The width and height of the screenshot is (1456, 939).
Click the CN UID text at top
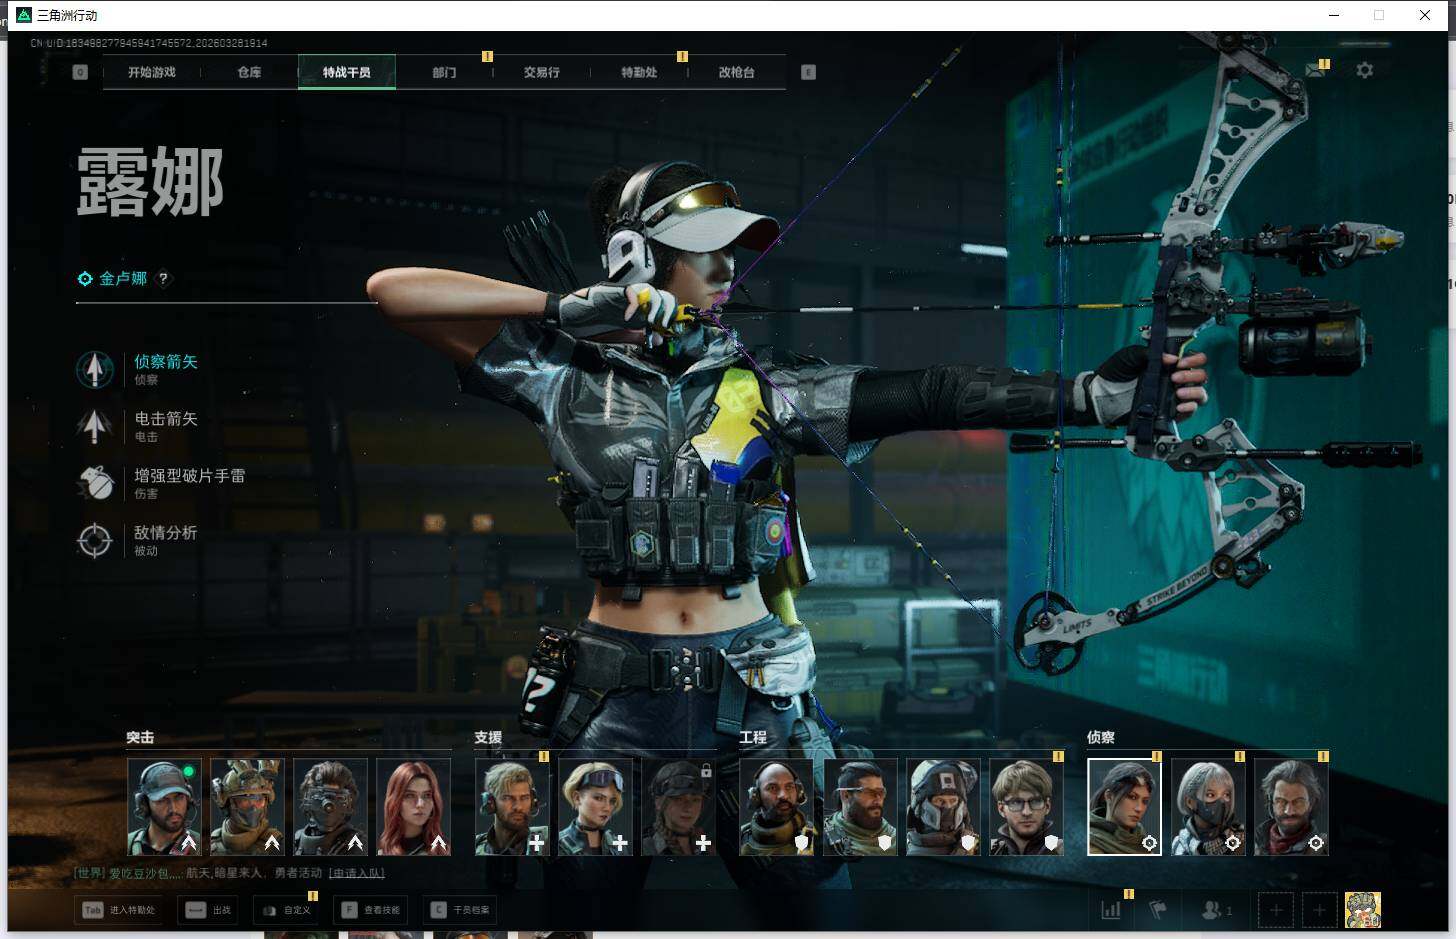tap(149, 43)
